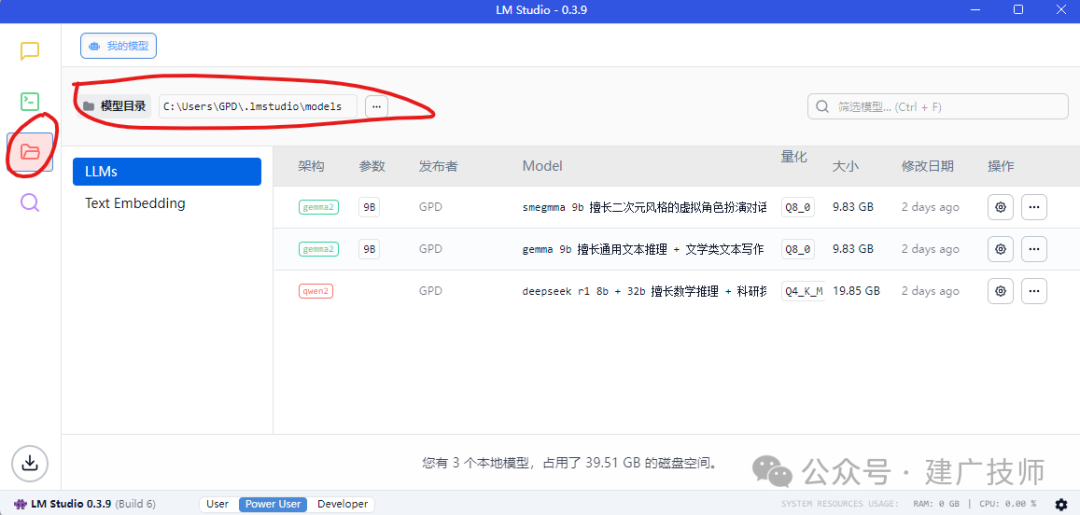Click the 模型目录 folder label
Image resolution: width=1080 pixels, height=515 pixels.
click(114, 106)
